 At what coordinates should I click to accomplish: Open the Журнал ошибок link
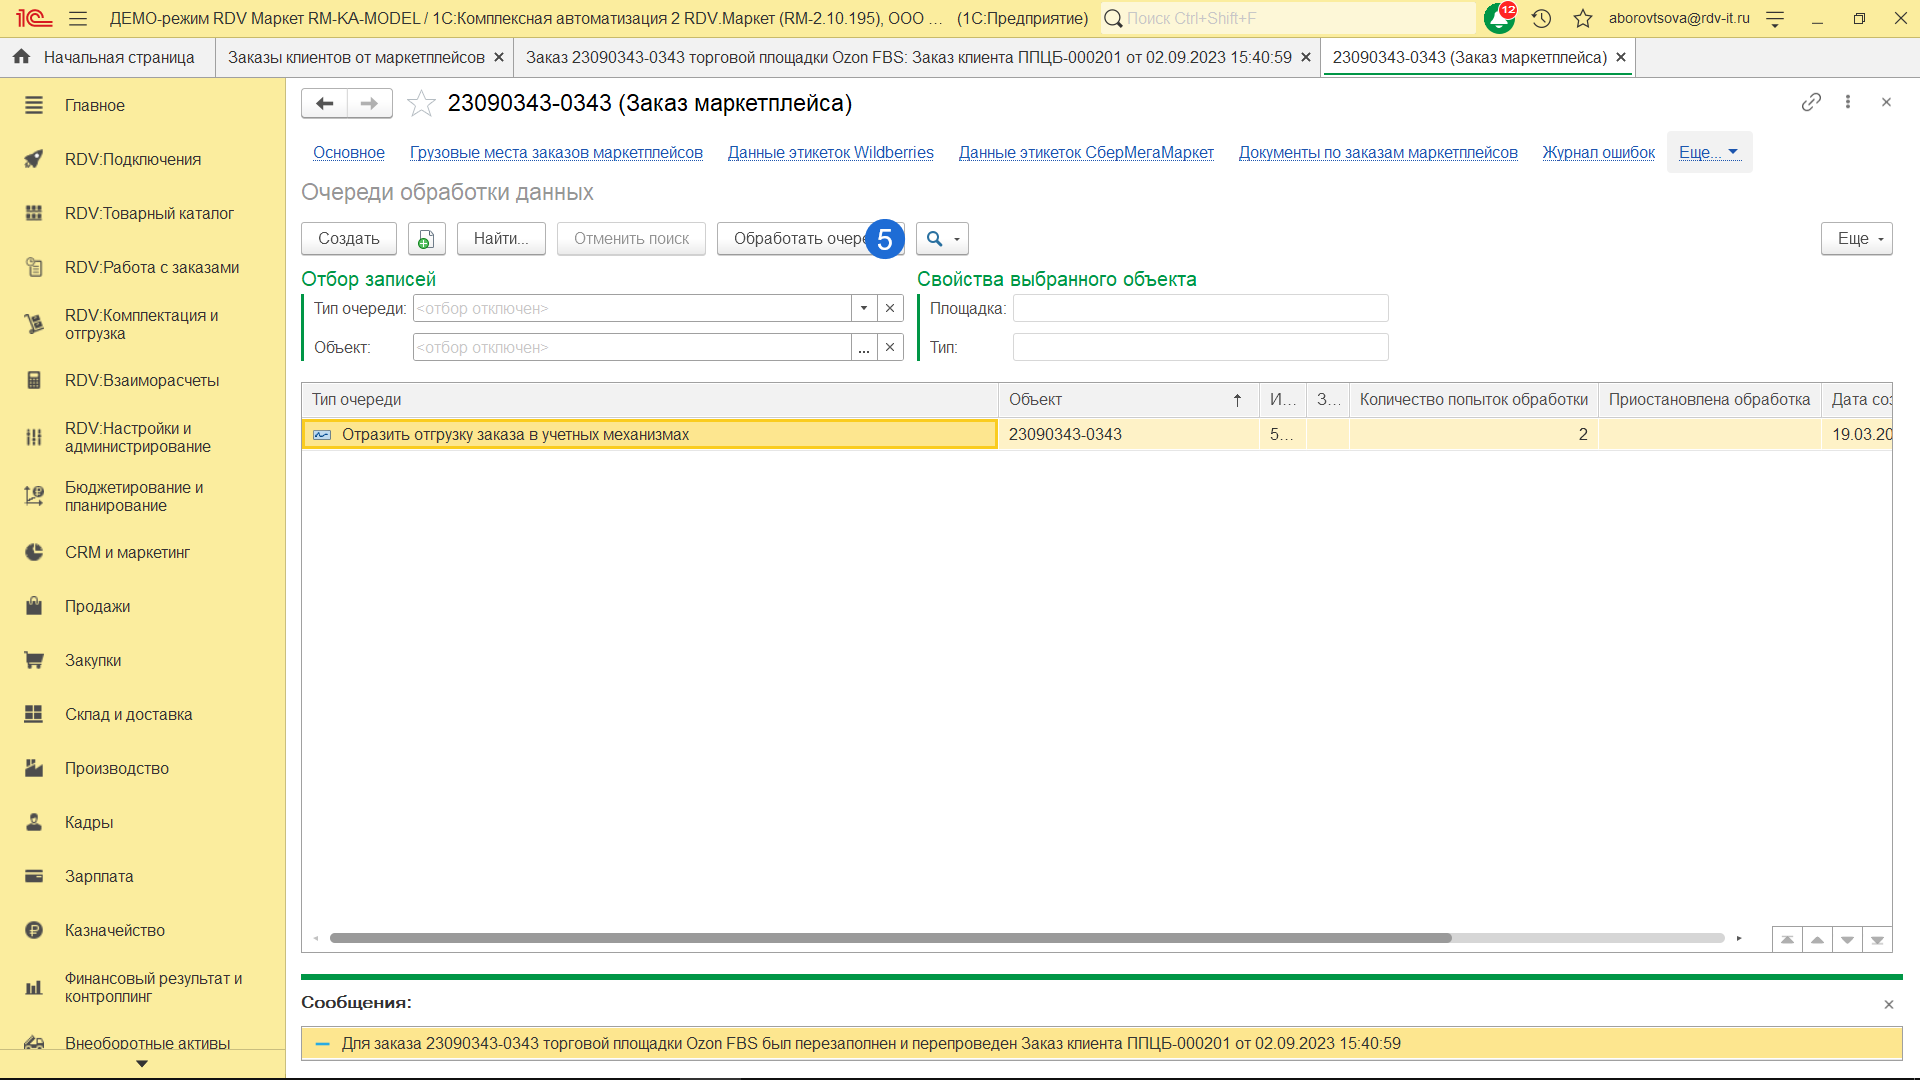point(1598,152)
